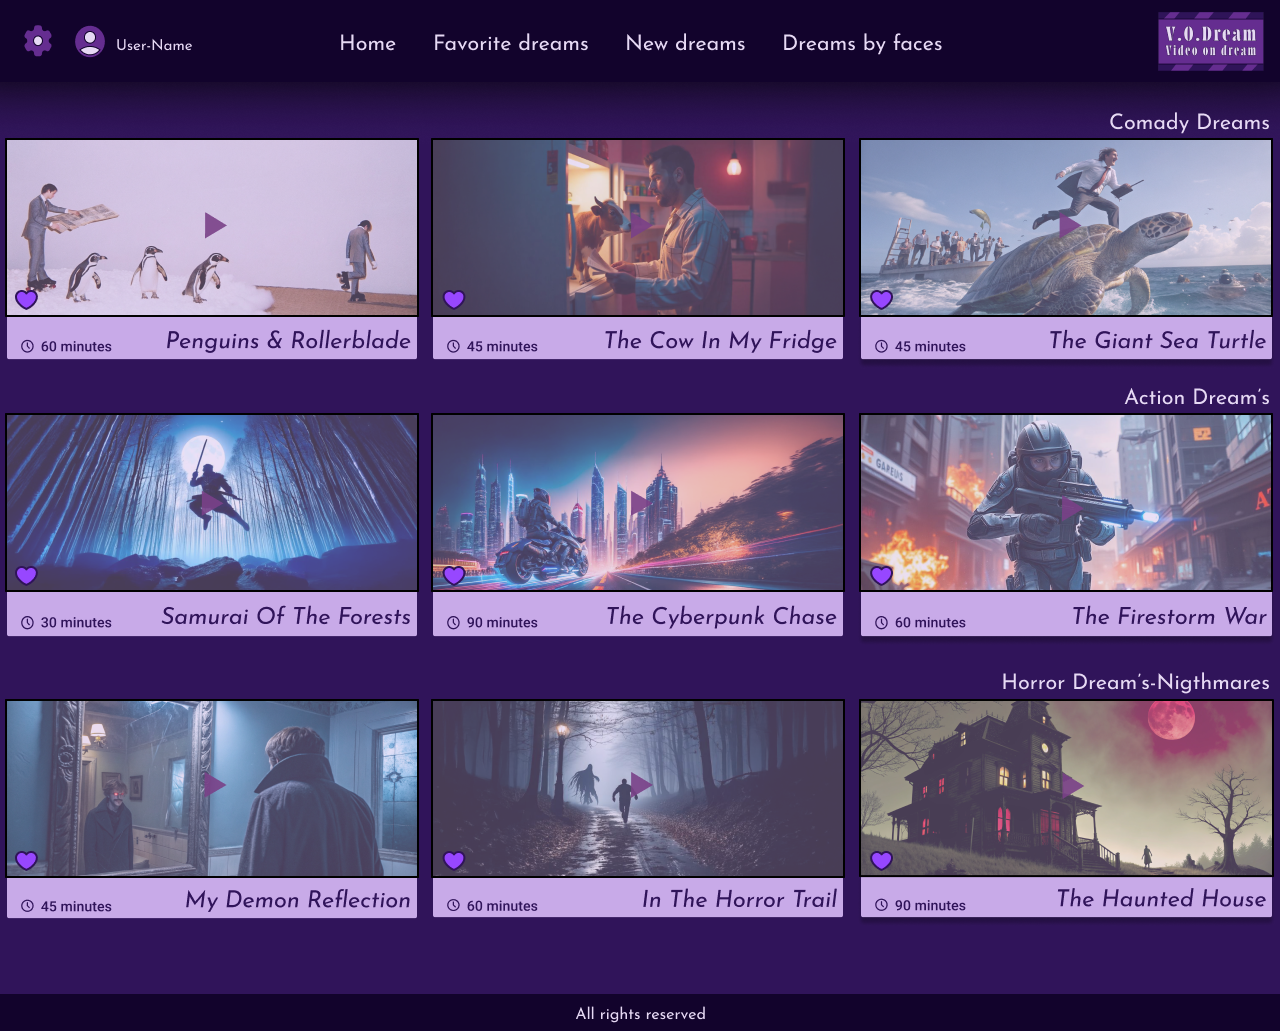Play the In The Horror Trail dream

pos(640,785)
